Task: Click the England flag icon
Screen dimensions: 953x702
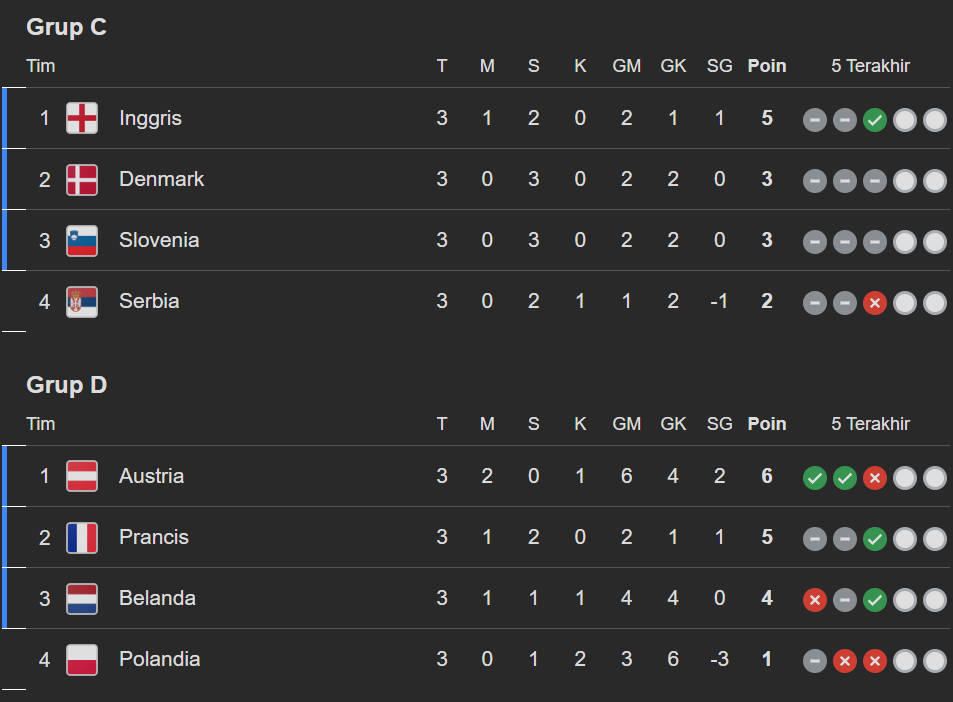Action: 82,118
